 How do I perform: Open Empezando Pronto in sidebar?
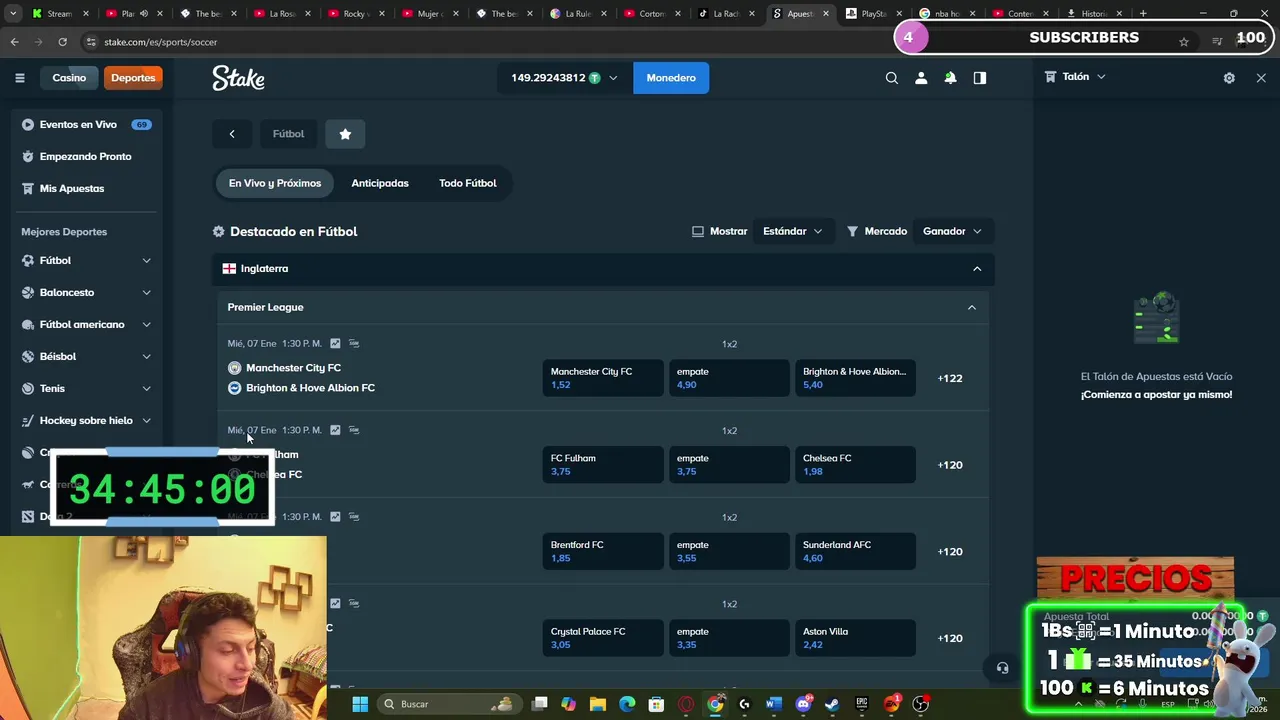pos(85,157)
